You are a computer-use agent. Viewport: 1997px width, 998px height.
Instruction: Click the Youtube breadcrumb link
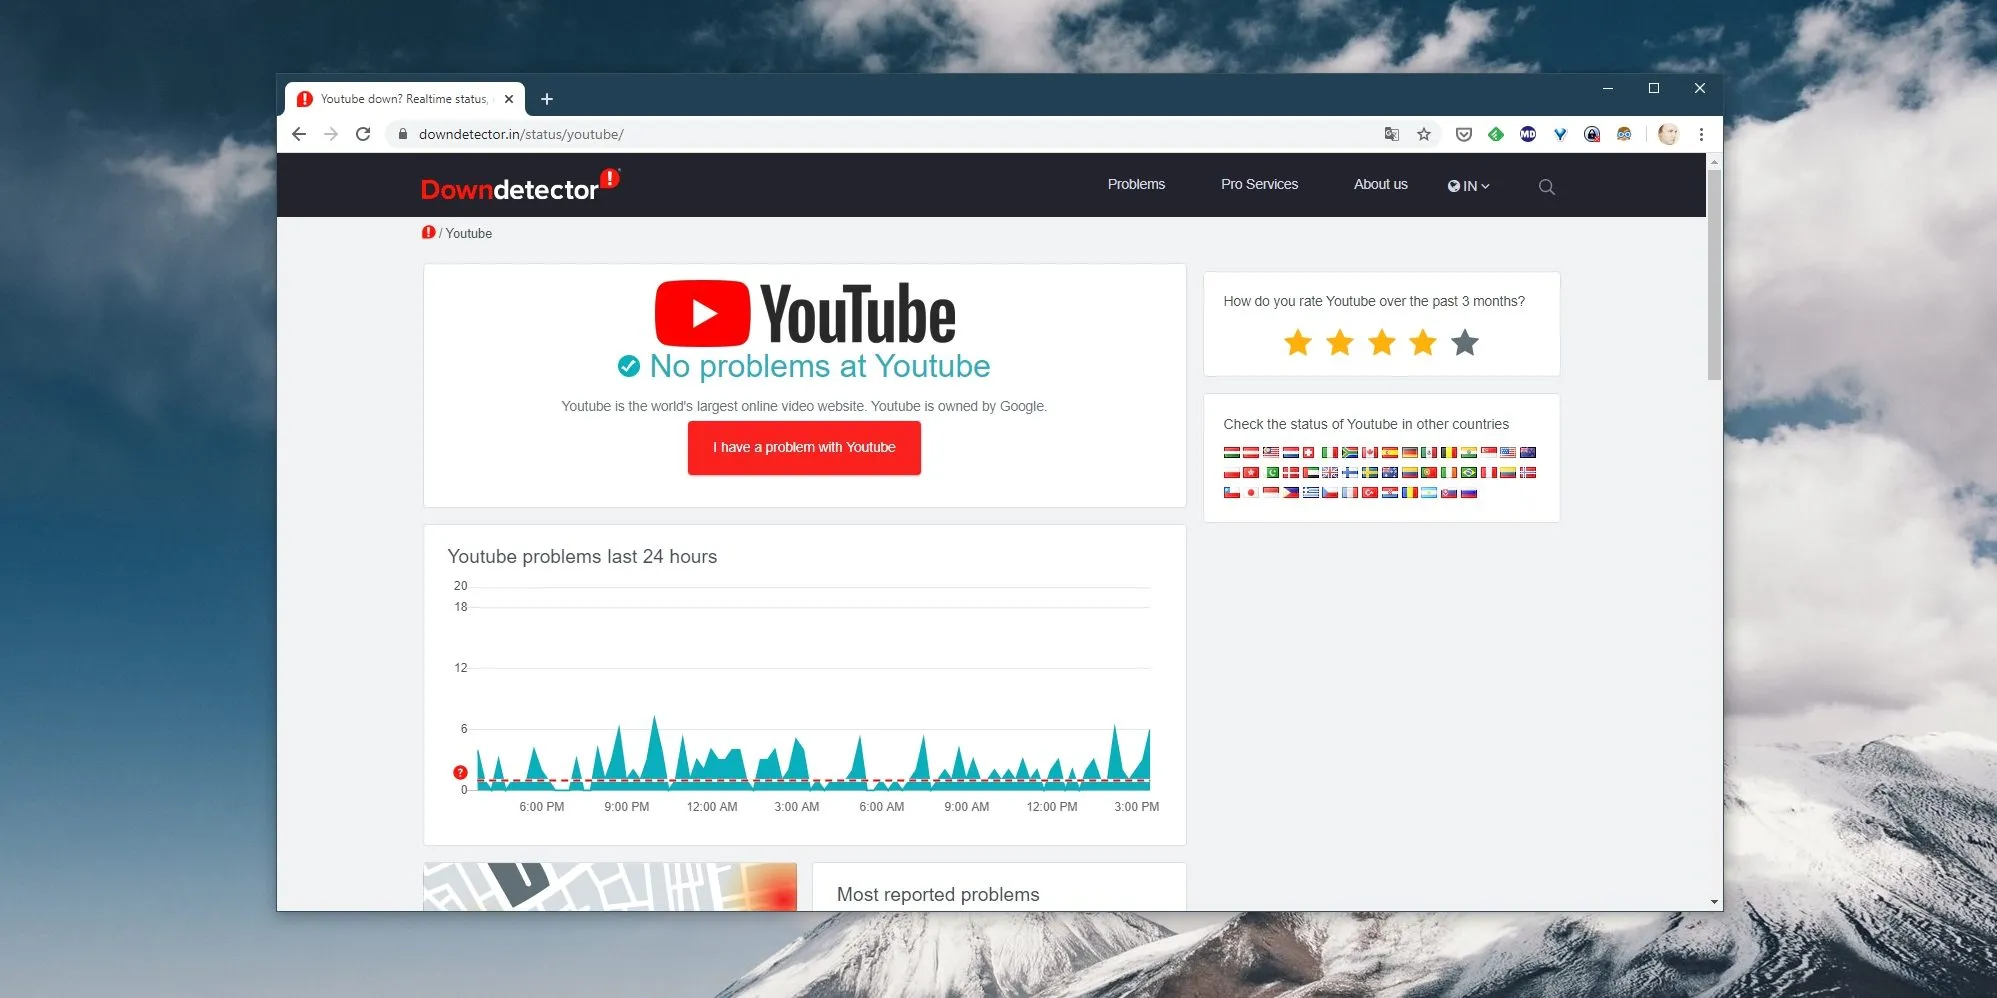tap(469, 233)
